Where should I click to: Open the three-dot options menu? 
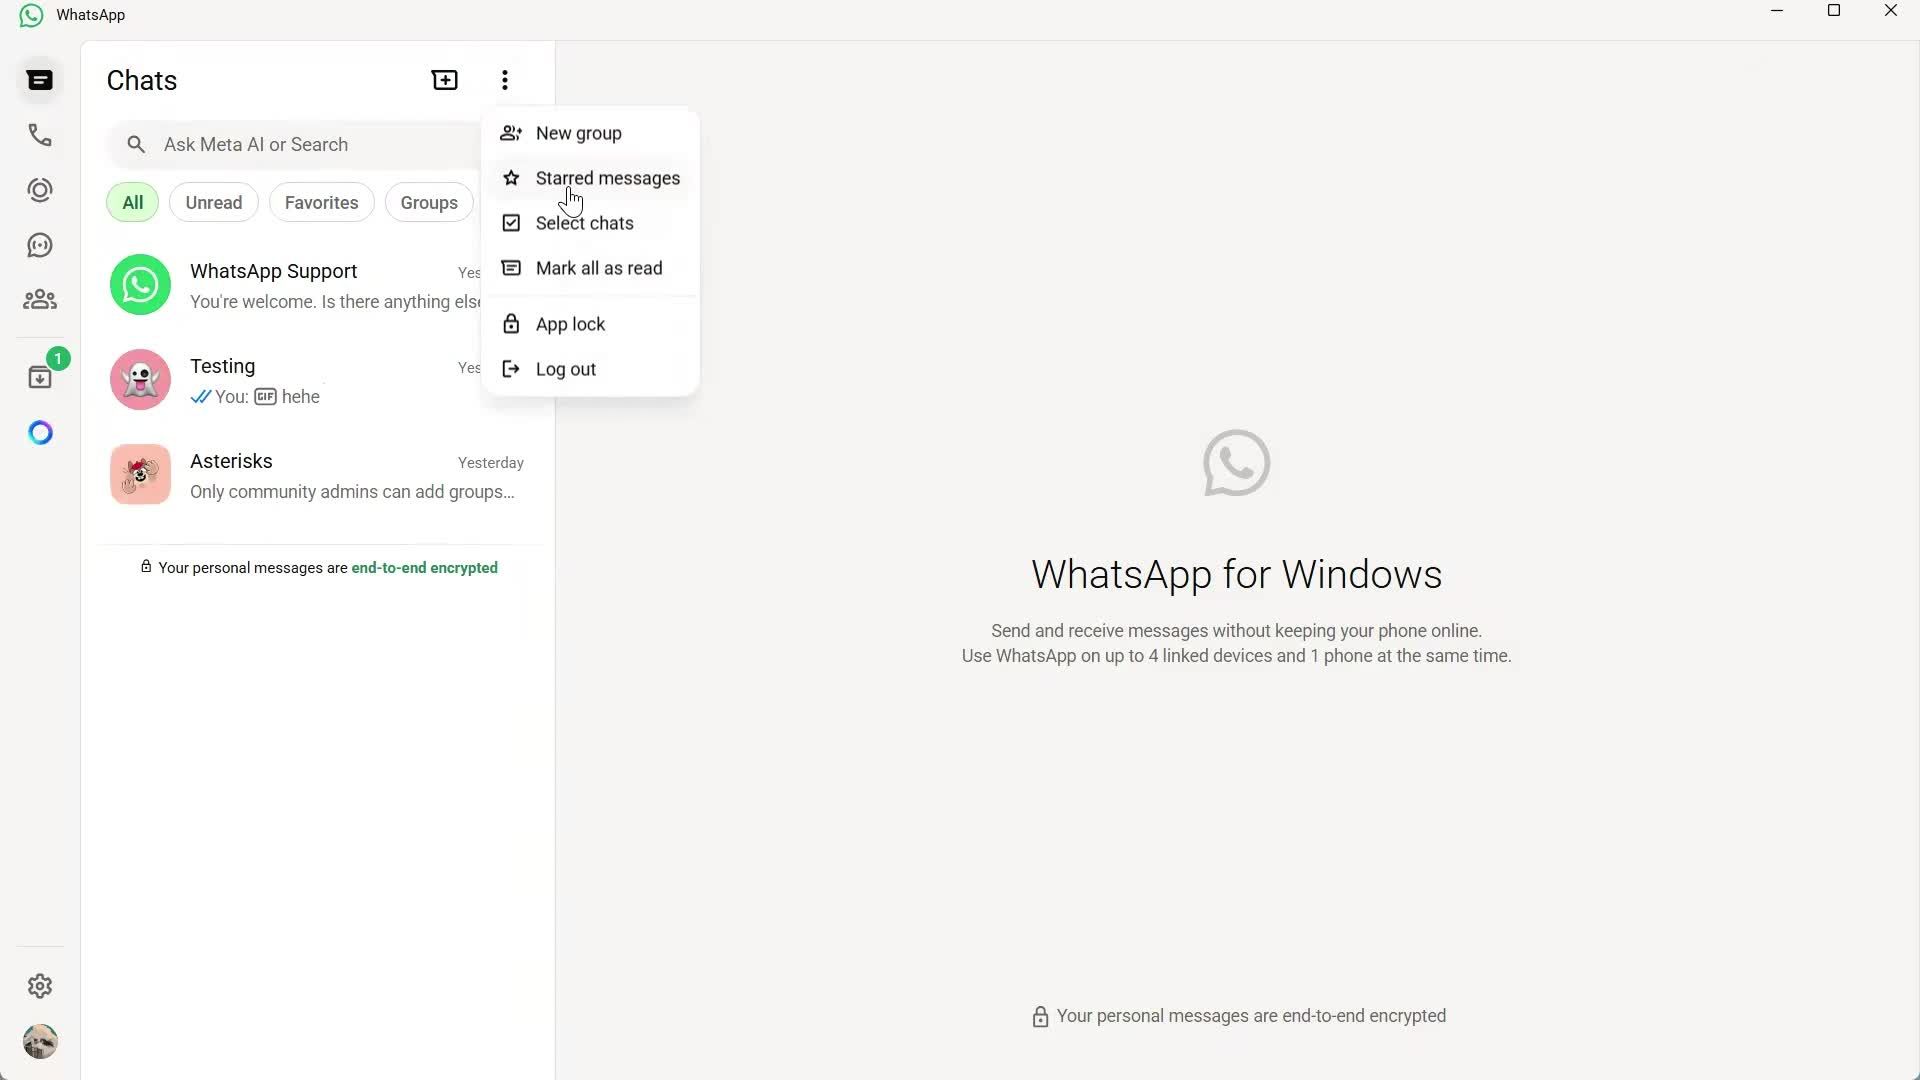(x=504, y=80)
